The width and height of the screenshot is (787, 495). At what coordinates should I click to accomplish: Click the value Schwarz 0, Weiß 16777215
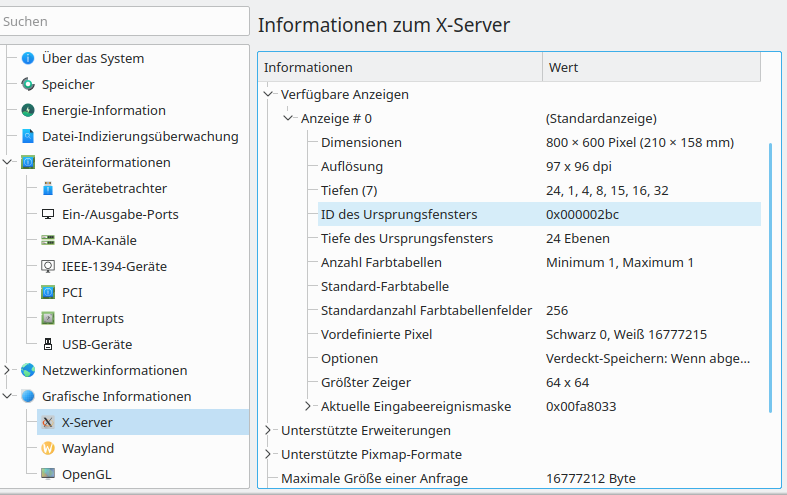coord(626,334)
